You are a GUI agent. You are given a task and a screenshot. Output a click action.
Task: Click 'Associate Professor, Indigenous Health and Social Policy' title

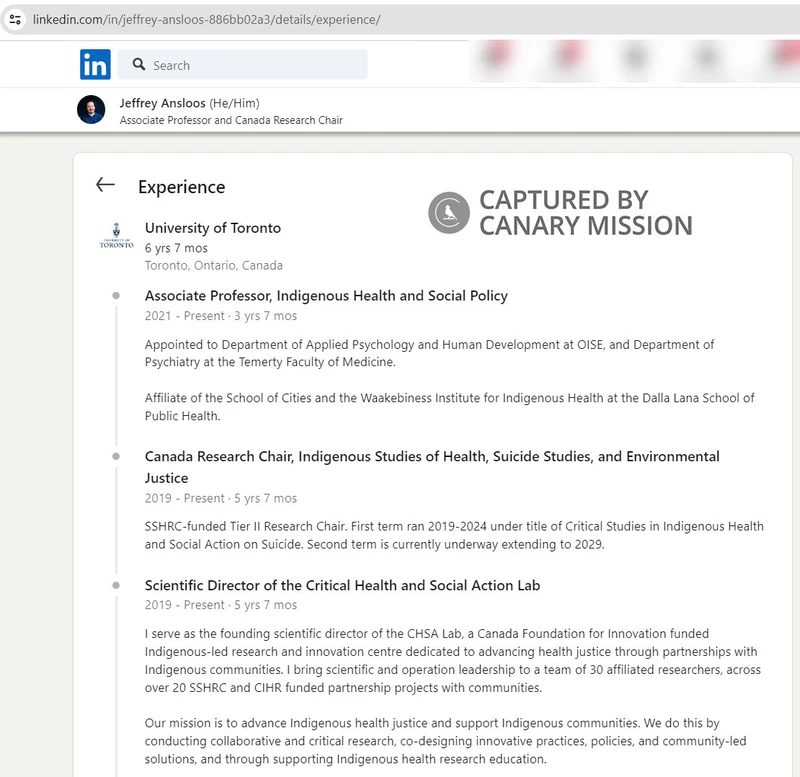tap(327, 296)
